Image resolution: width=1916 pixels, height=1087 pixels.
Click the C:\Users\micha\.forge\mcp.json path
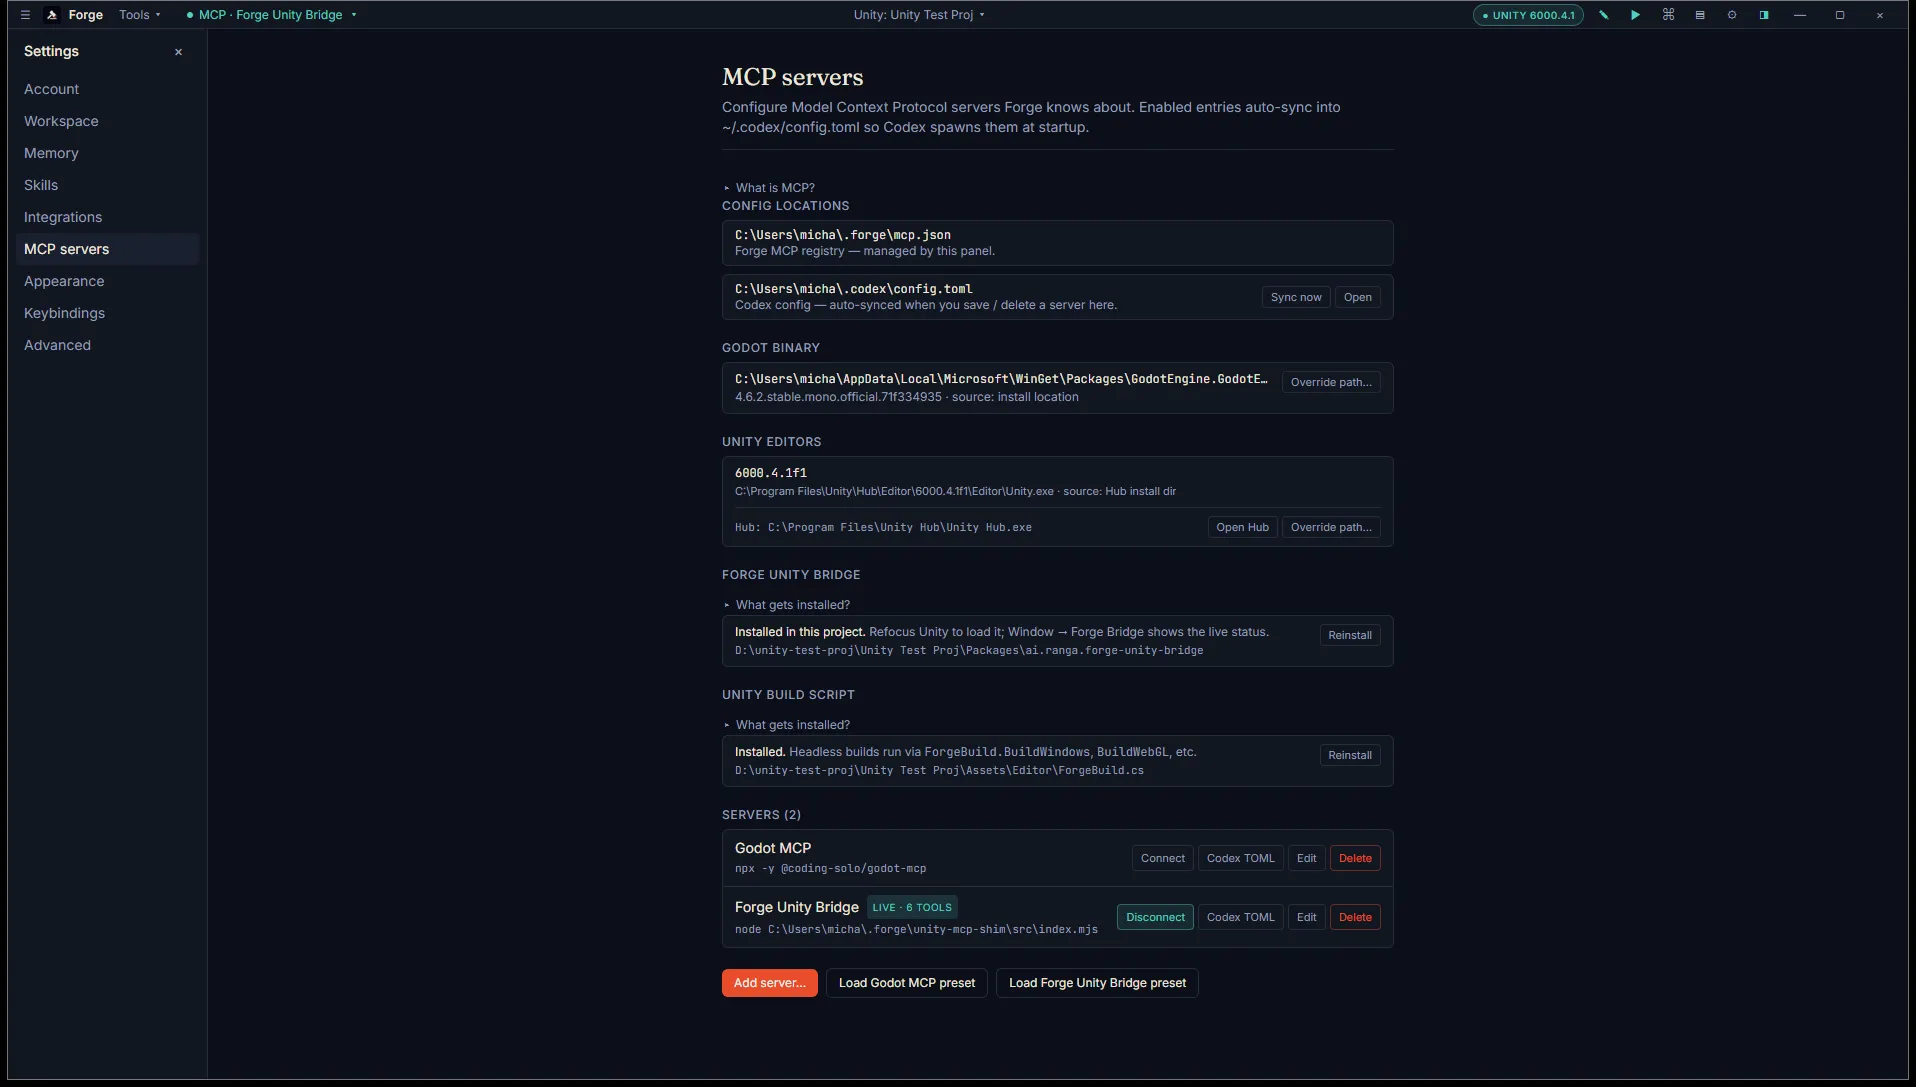pyautogui.click(x=843, y=235)
